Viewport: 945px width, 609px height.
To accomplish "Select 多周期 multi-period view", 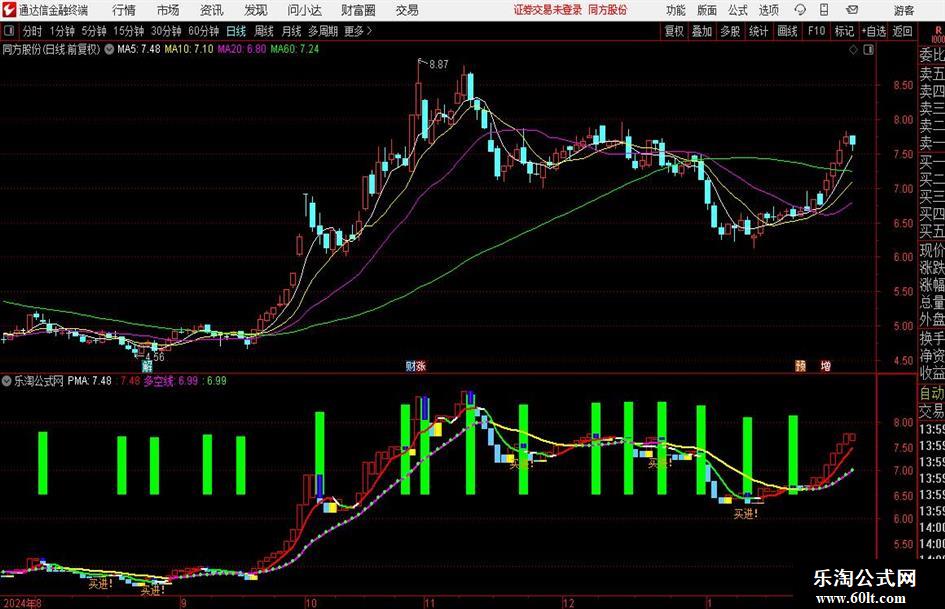I will coord(323,31).
